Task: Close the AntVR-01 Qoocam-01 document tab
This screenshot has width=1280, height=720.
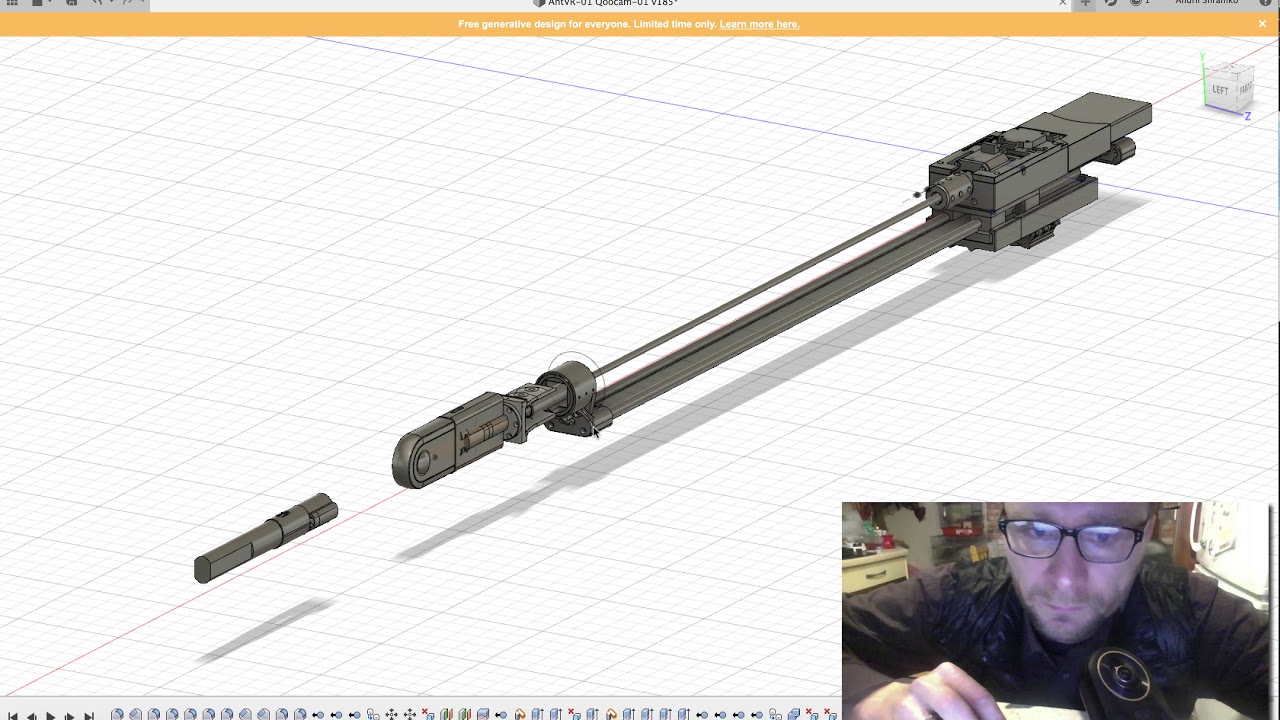Action: pos(1063,3)
